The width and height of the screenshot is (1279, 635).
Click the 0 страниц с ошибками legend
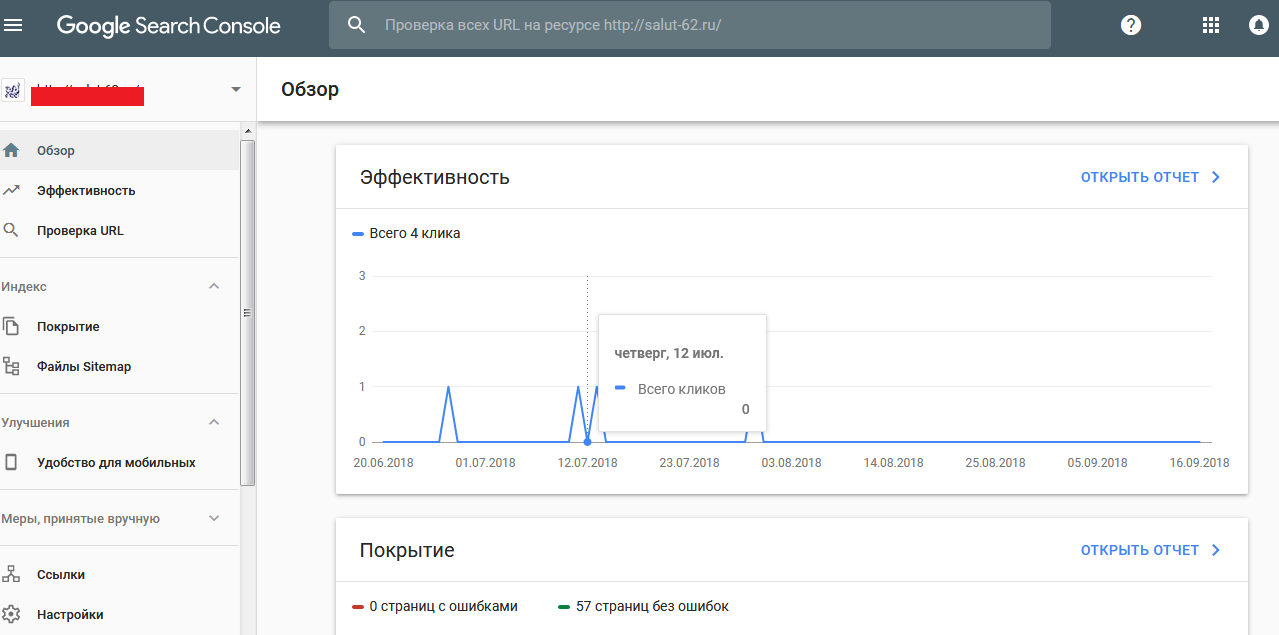click(435, 606)
